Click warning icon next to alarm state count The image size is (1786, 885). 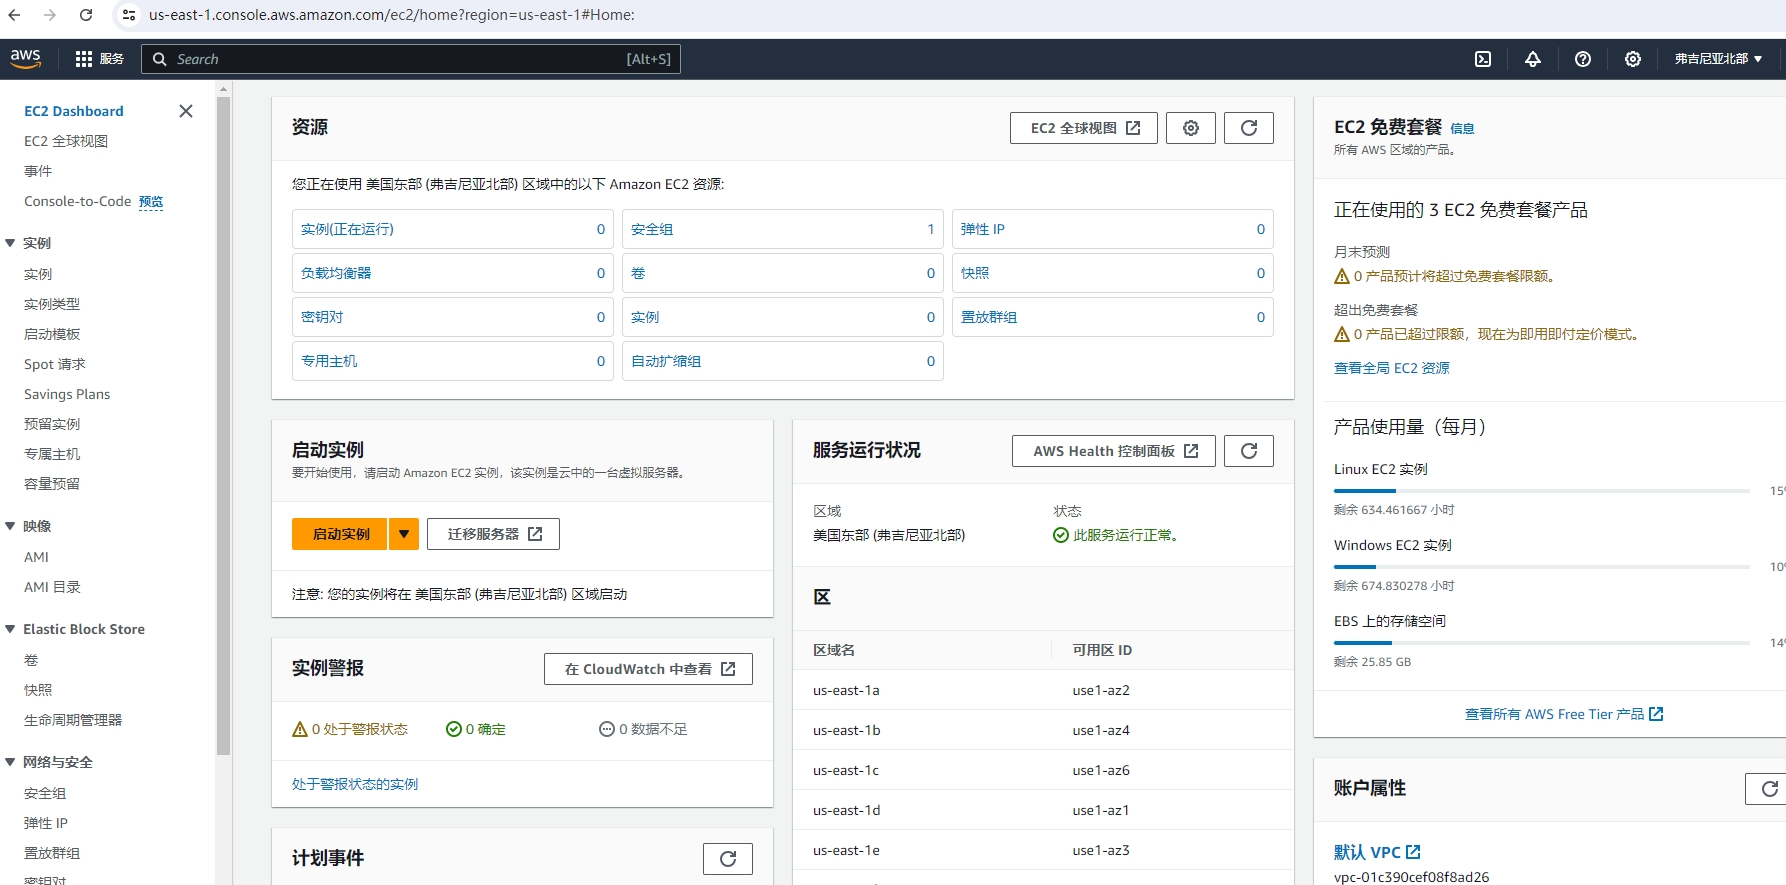point(300,729)
